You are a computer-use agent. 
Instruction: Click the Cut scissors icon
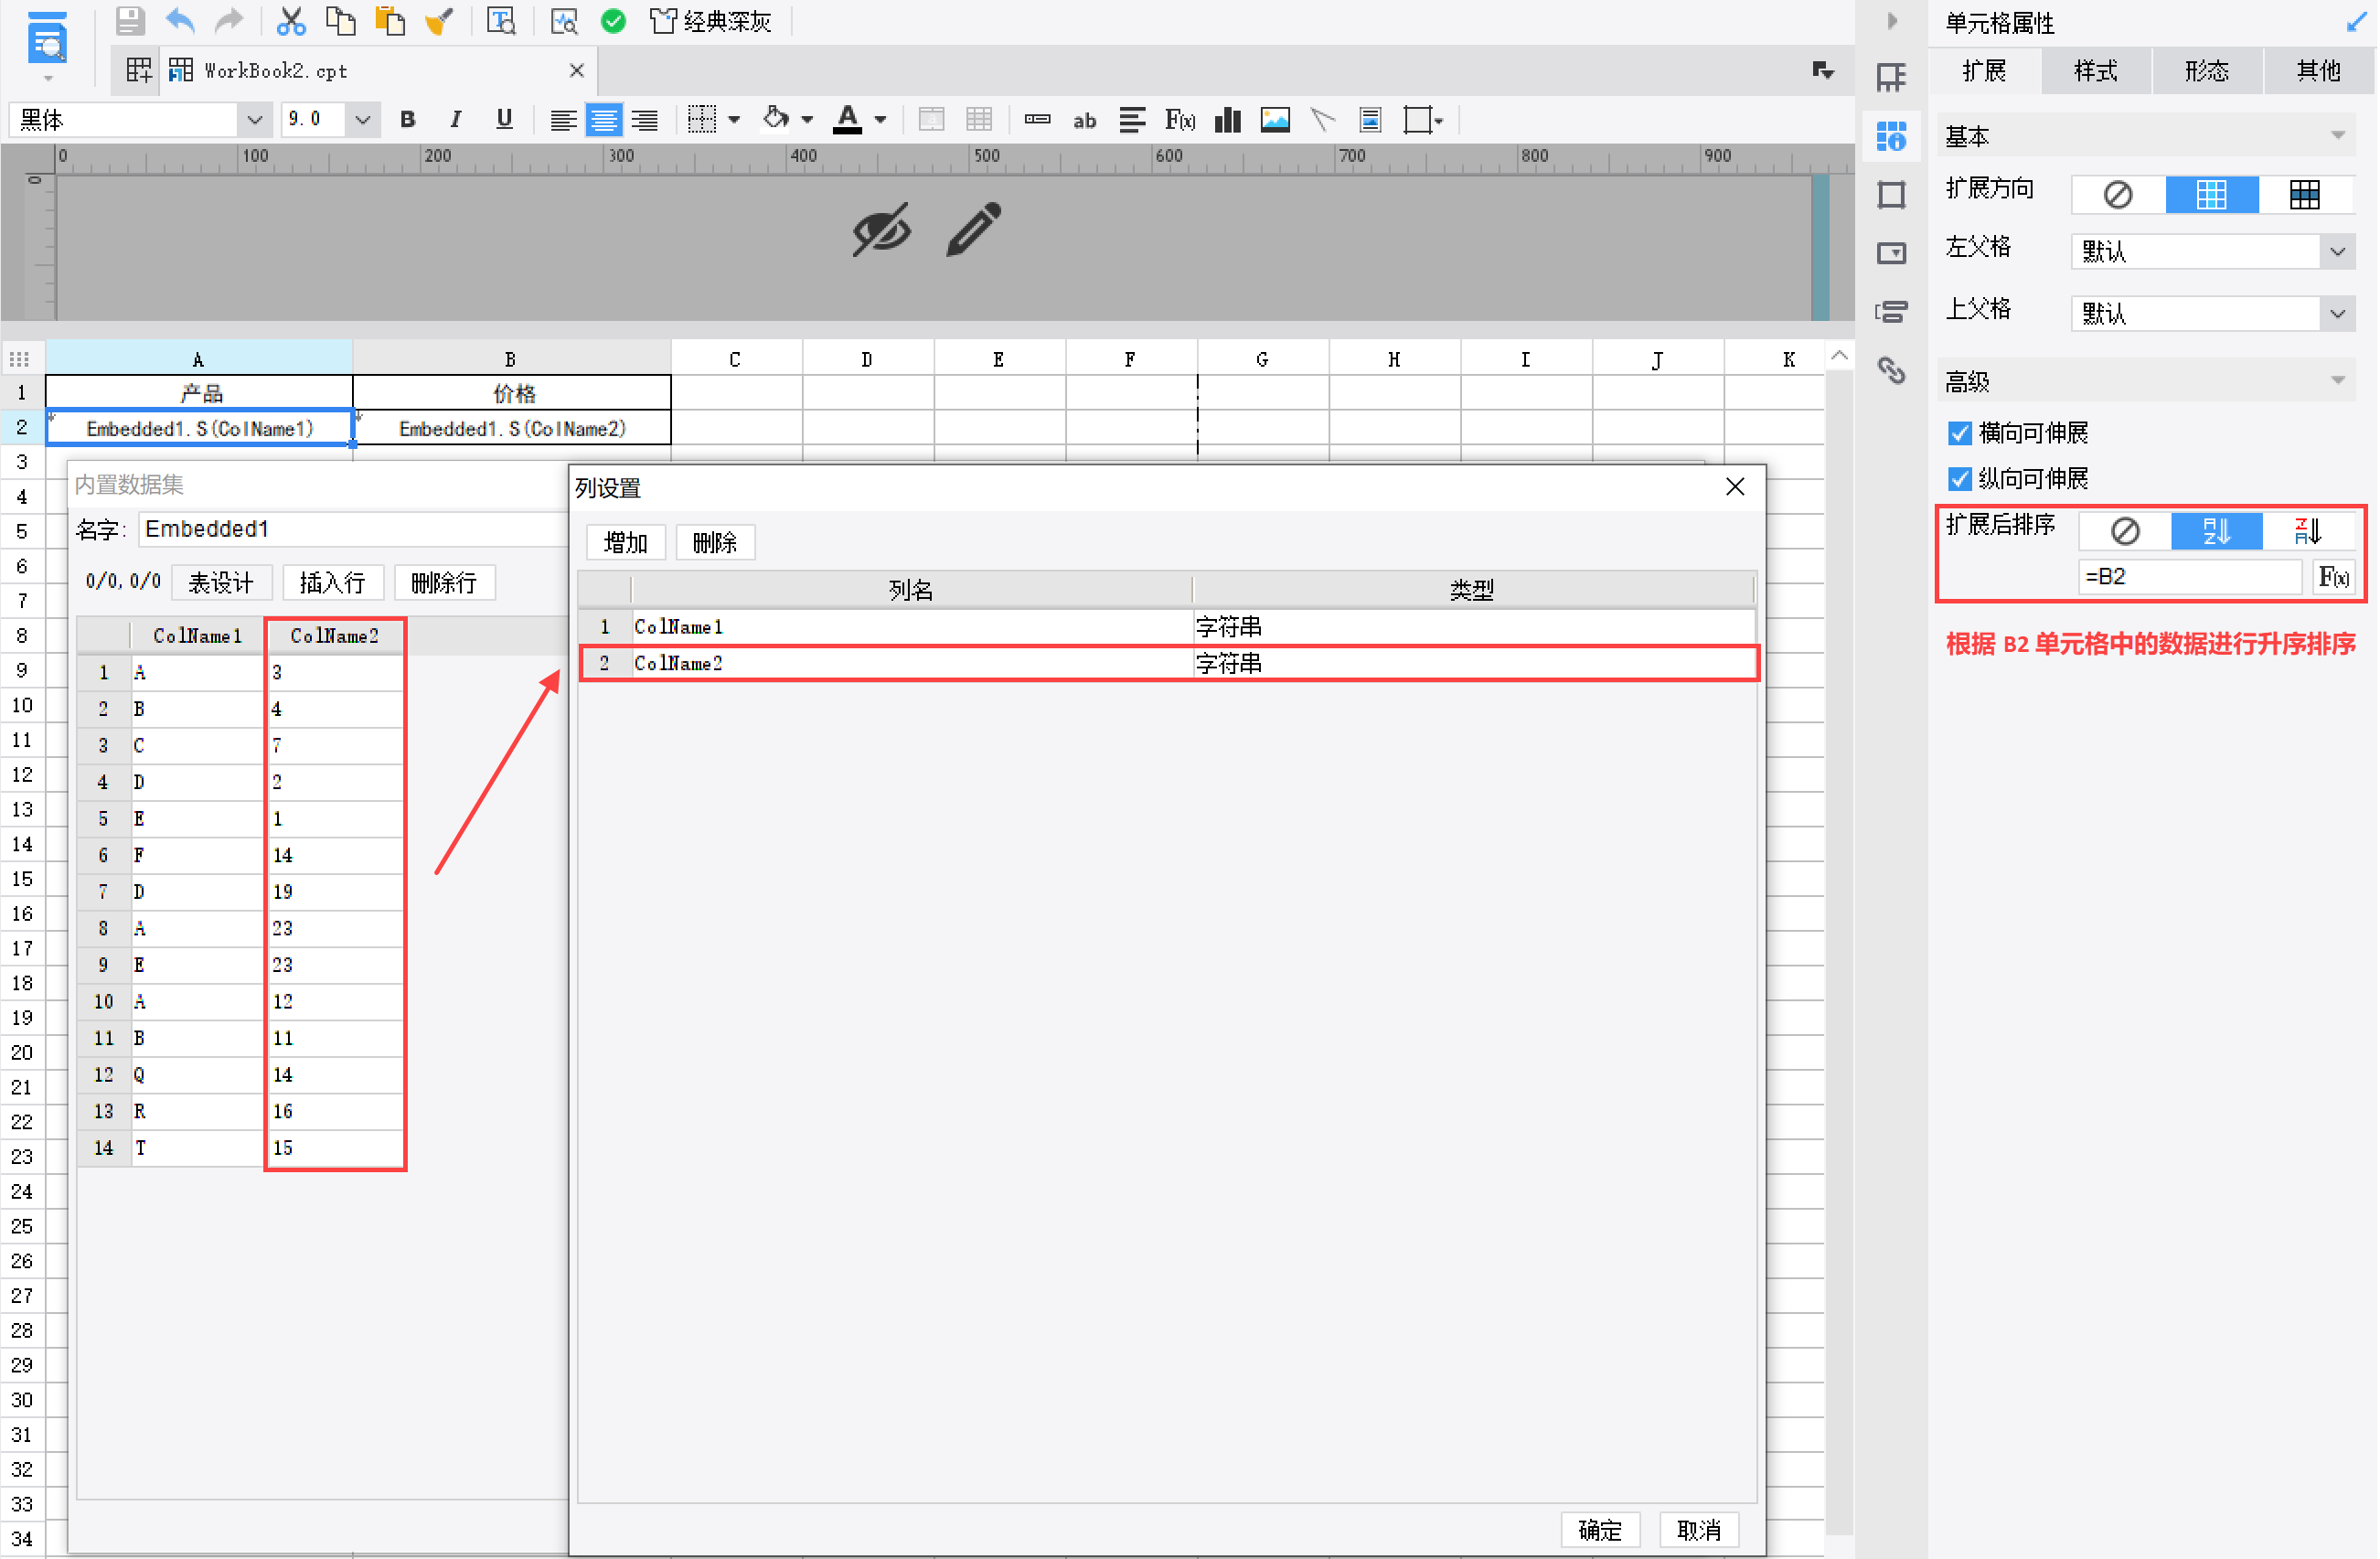290,21
